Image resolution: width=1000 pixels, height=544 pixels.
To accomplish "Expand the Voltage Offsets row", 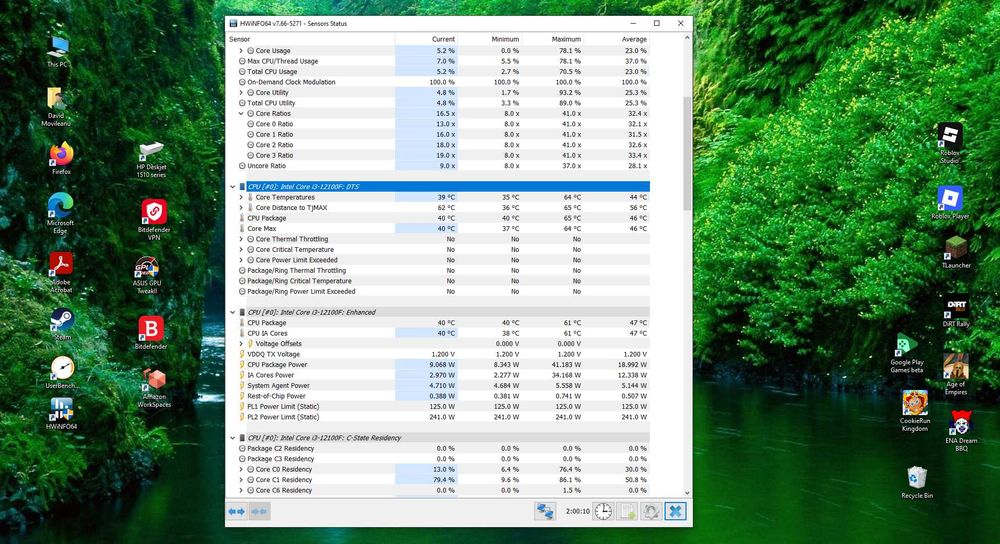I will (x=241, y=344).
